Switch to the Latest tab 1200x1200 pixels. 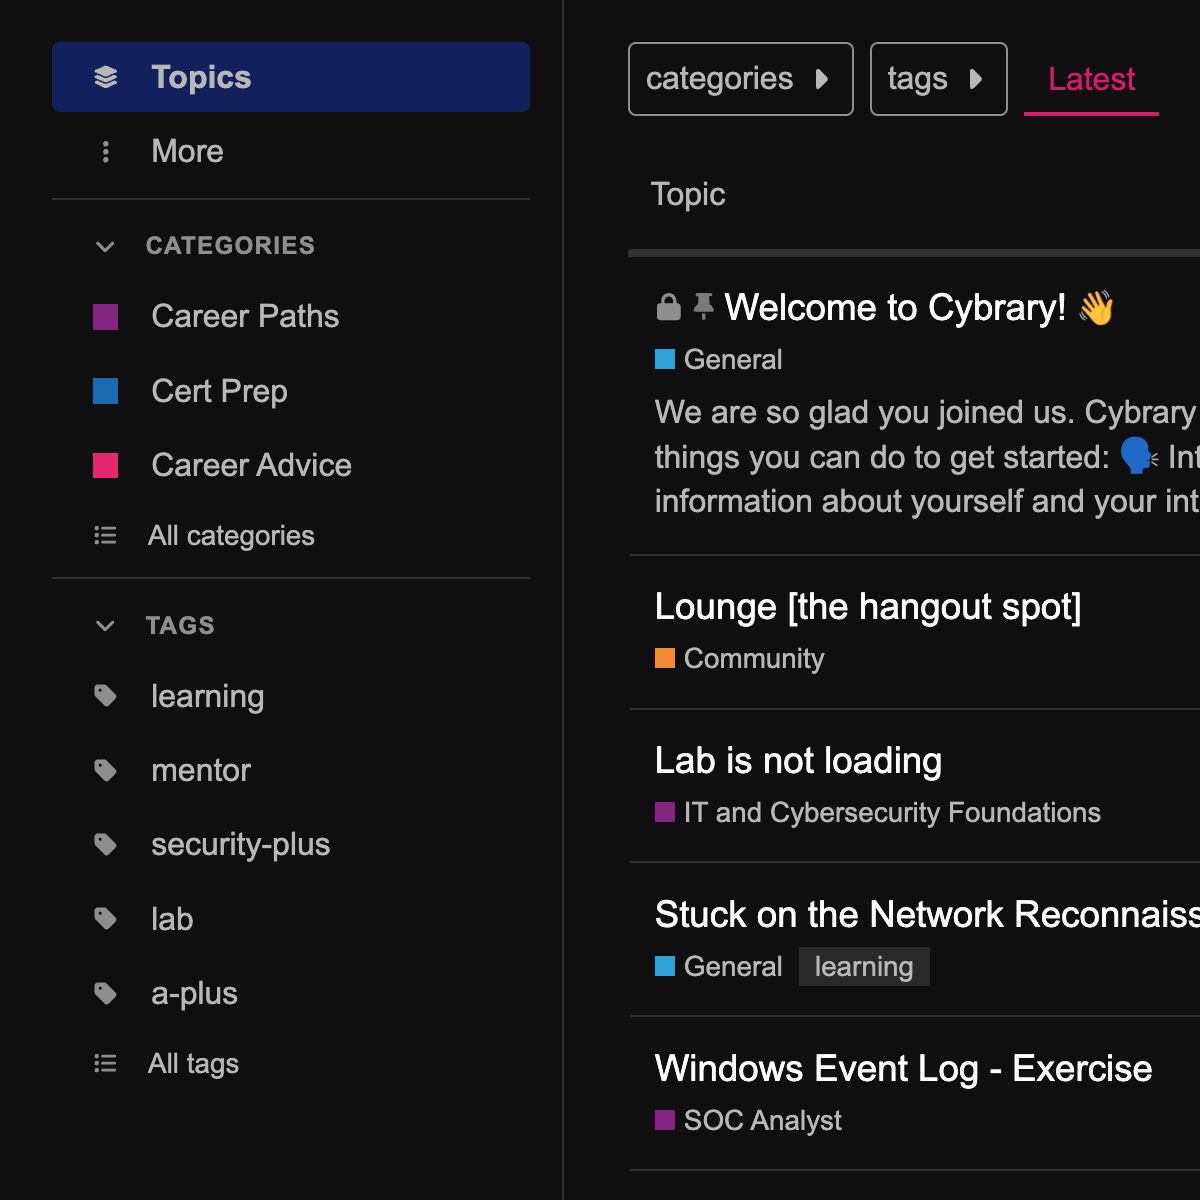[1091, 79]
